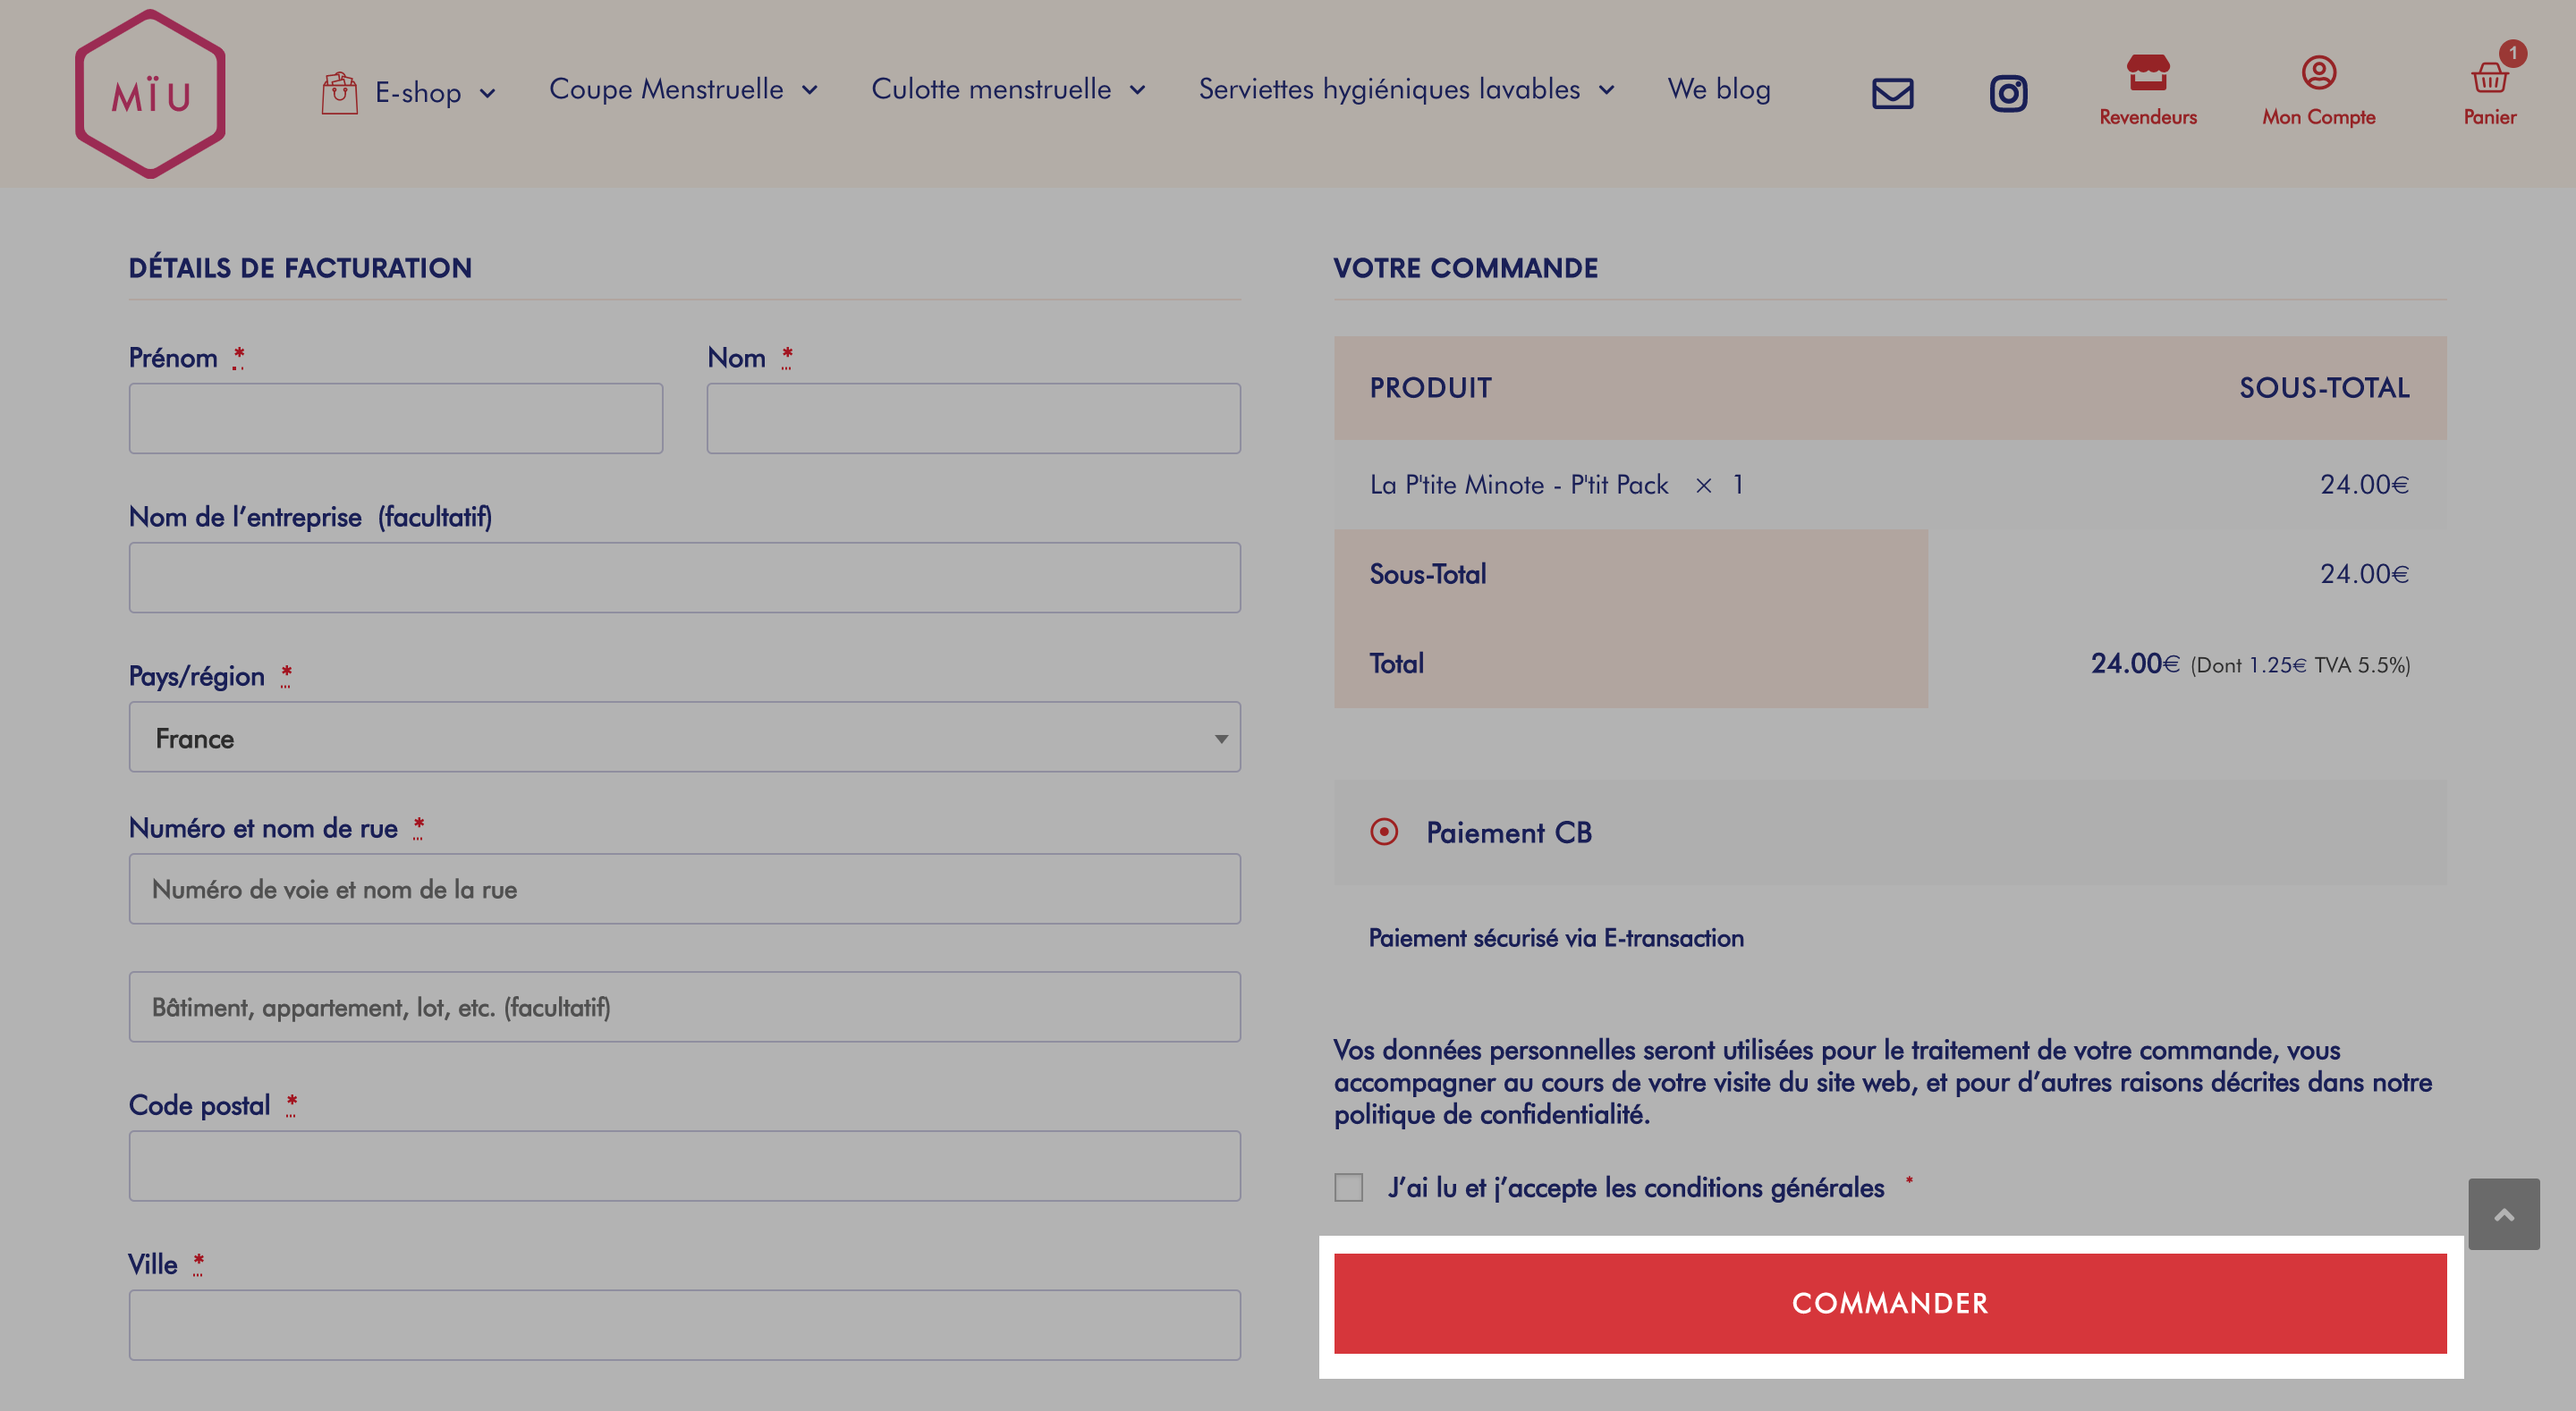This screenshot has height=1411, width=2576.
Task: Expand the Coupe Menstruelle menu chevron
Action: coord(810,90)
